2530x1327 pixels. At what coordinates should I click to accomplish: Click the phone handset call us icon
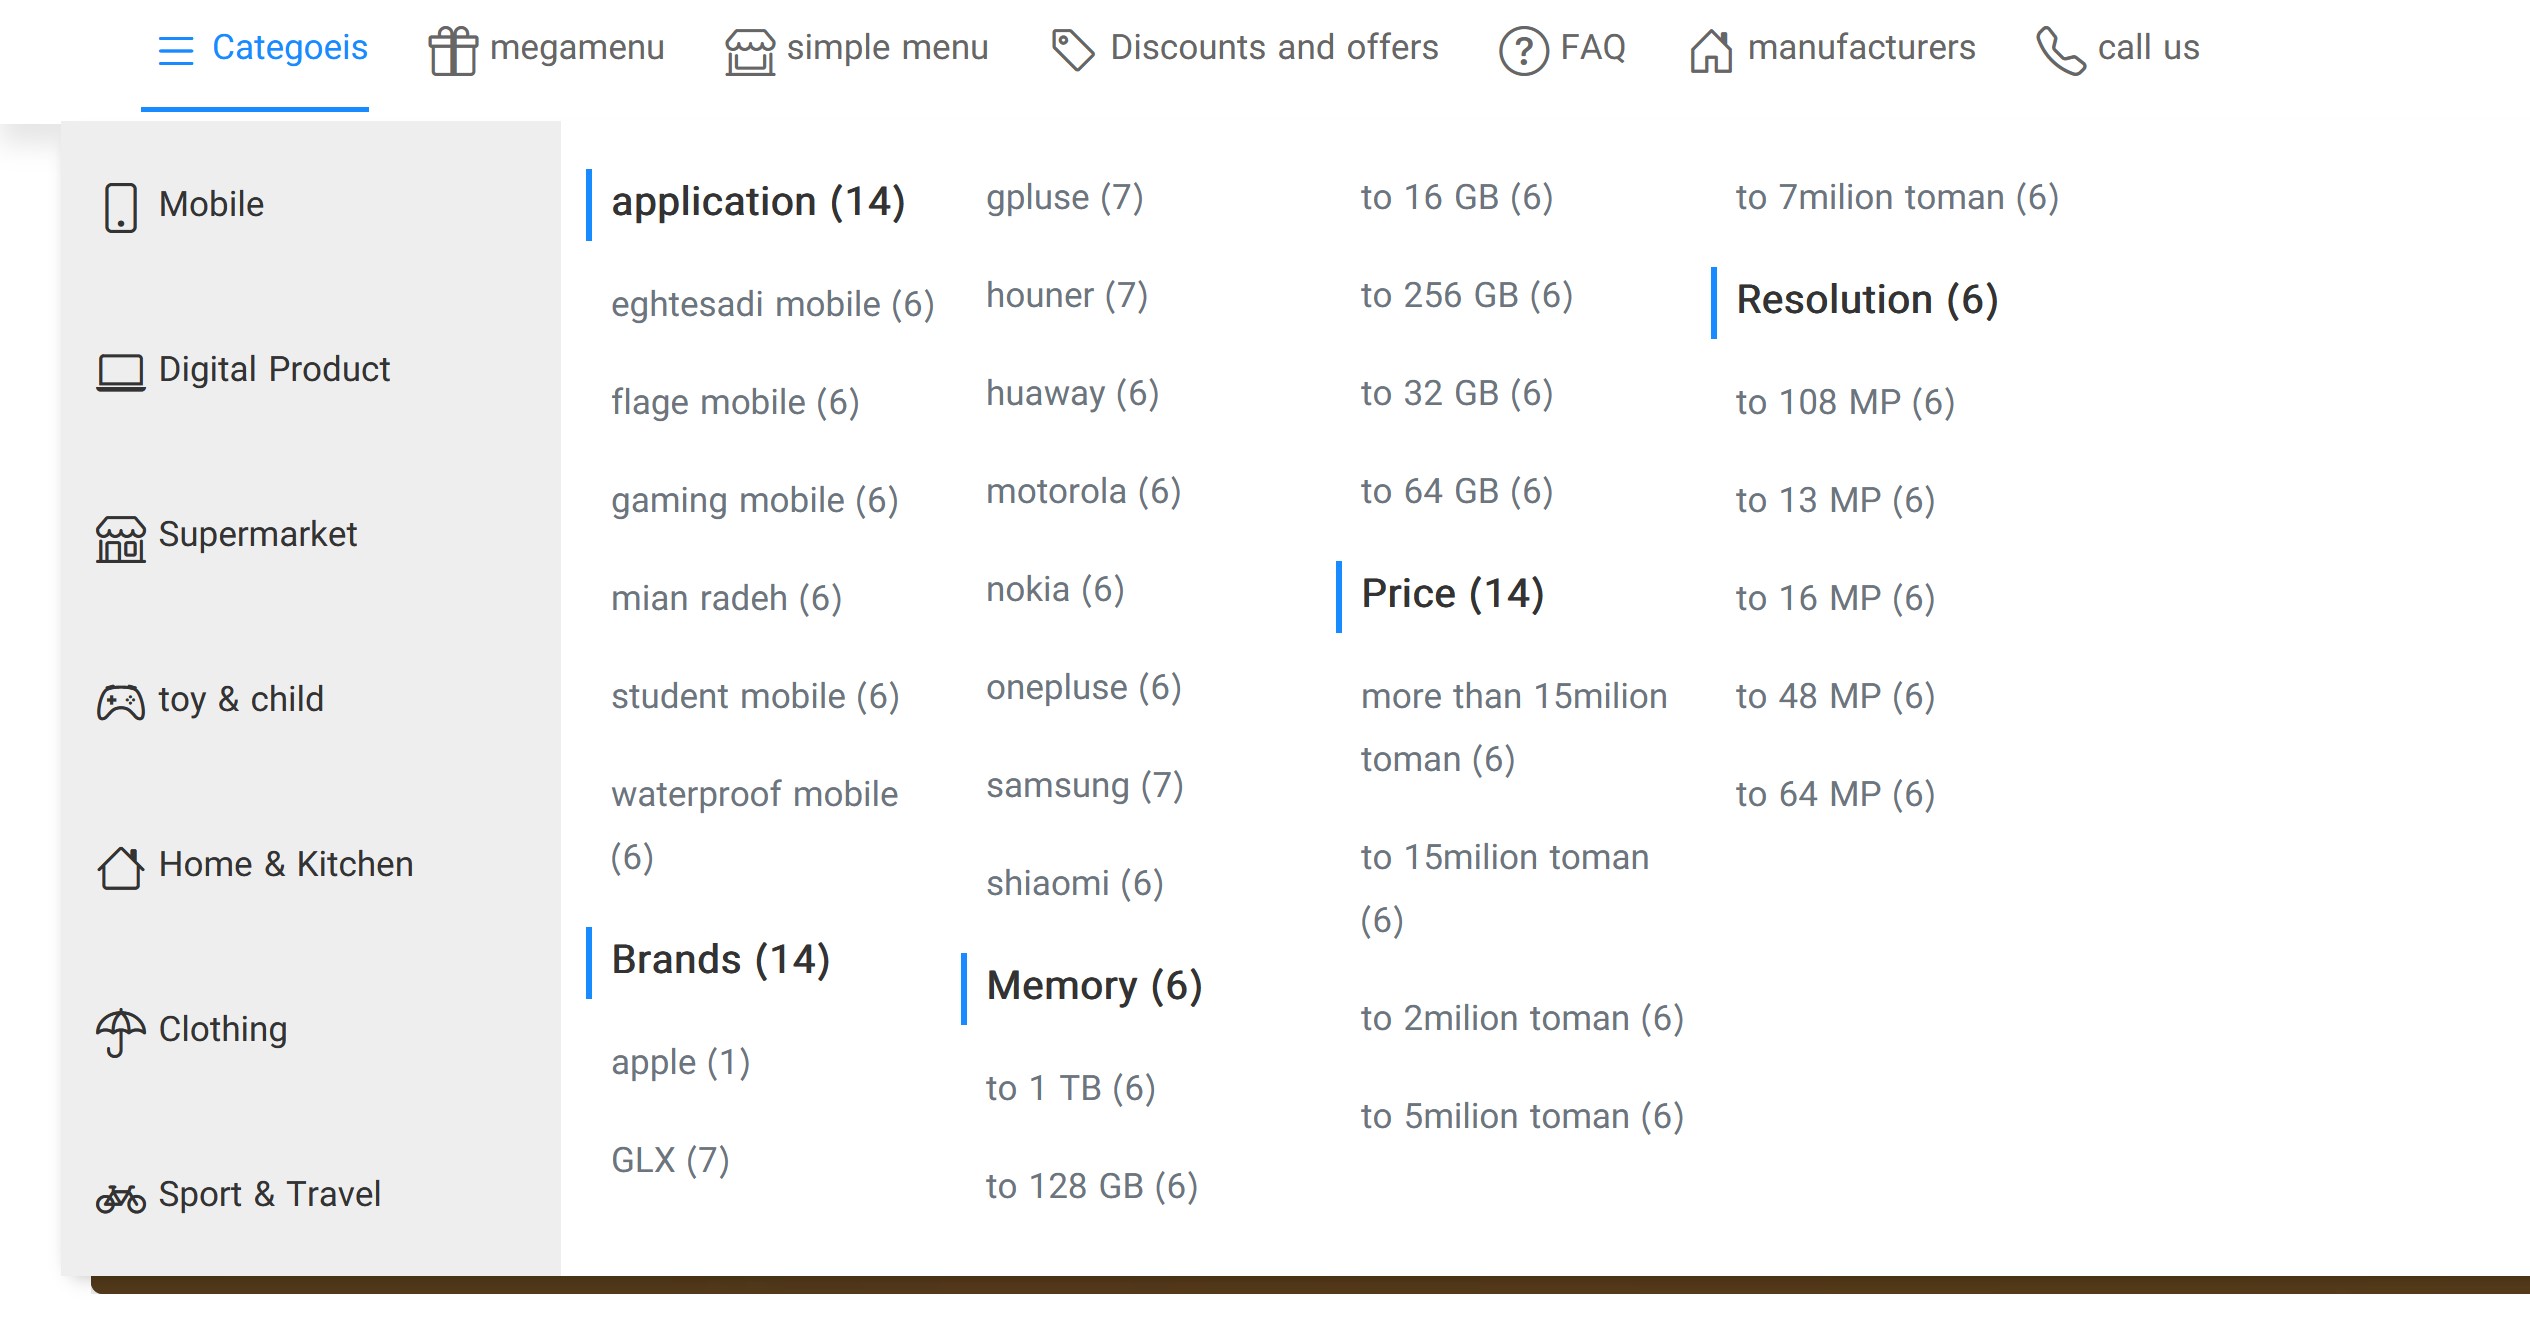tap(2060, 50)
